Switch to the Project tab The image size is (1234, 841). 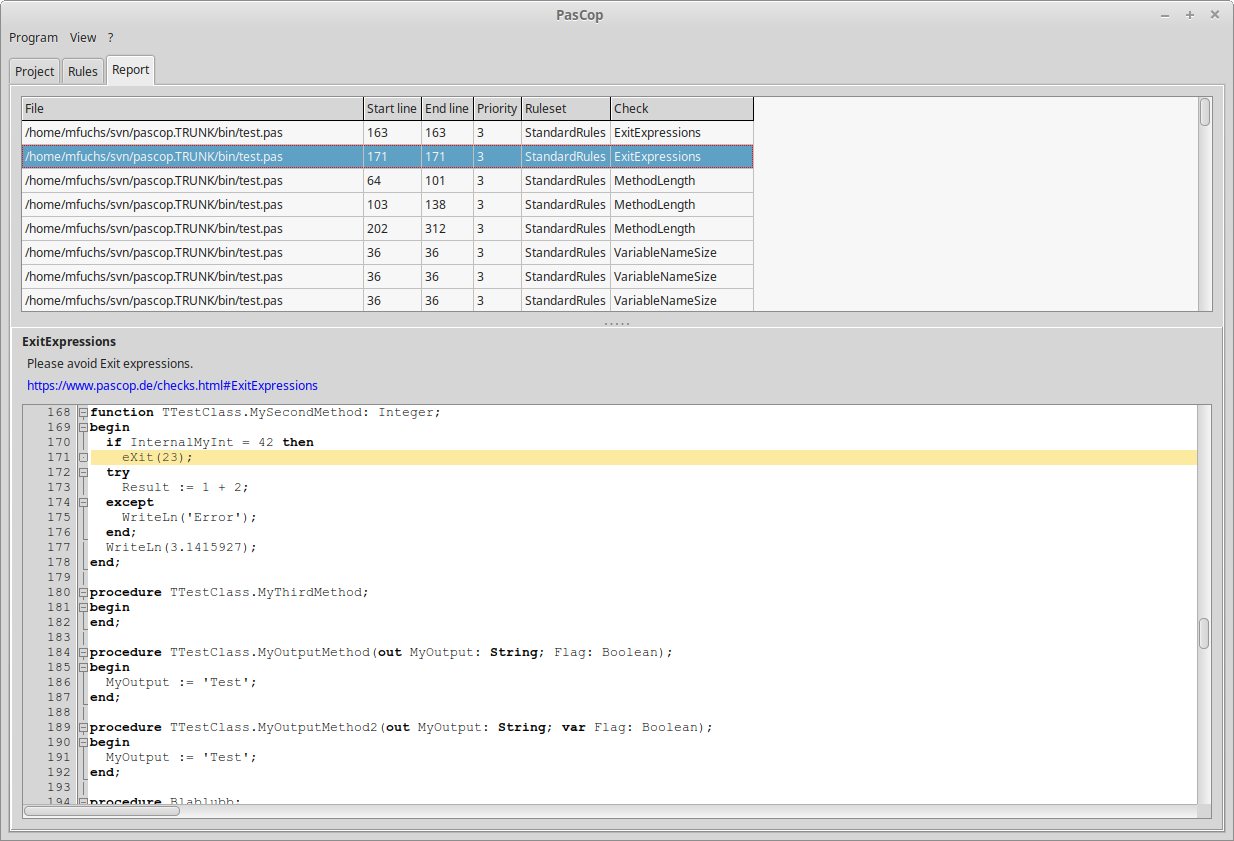coord(35,72)
